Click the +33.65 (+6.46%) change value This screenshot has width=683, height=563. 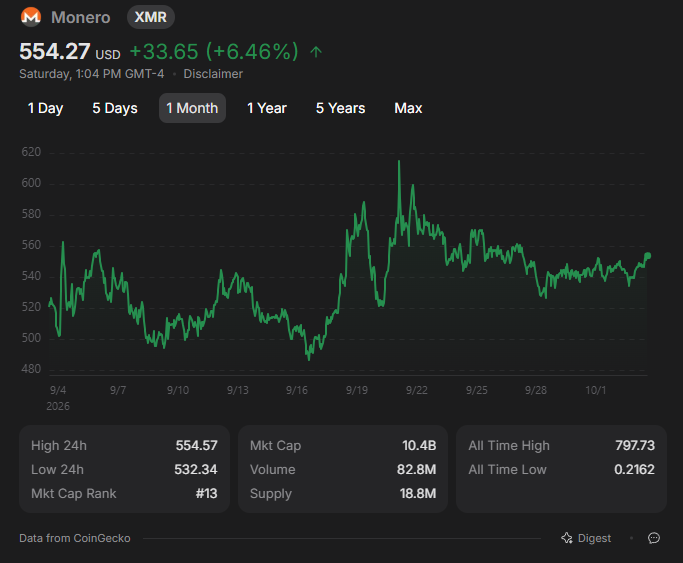[x=214, y=51]
